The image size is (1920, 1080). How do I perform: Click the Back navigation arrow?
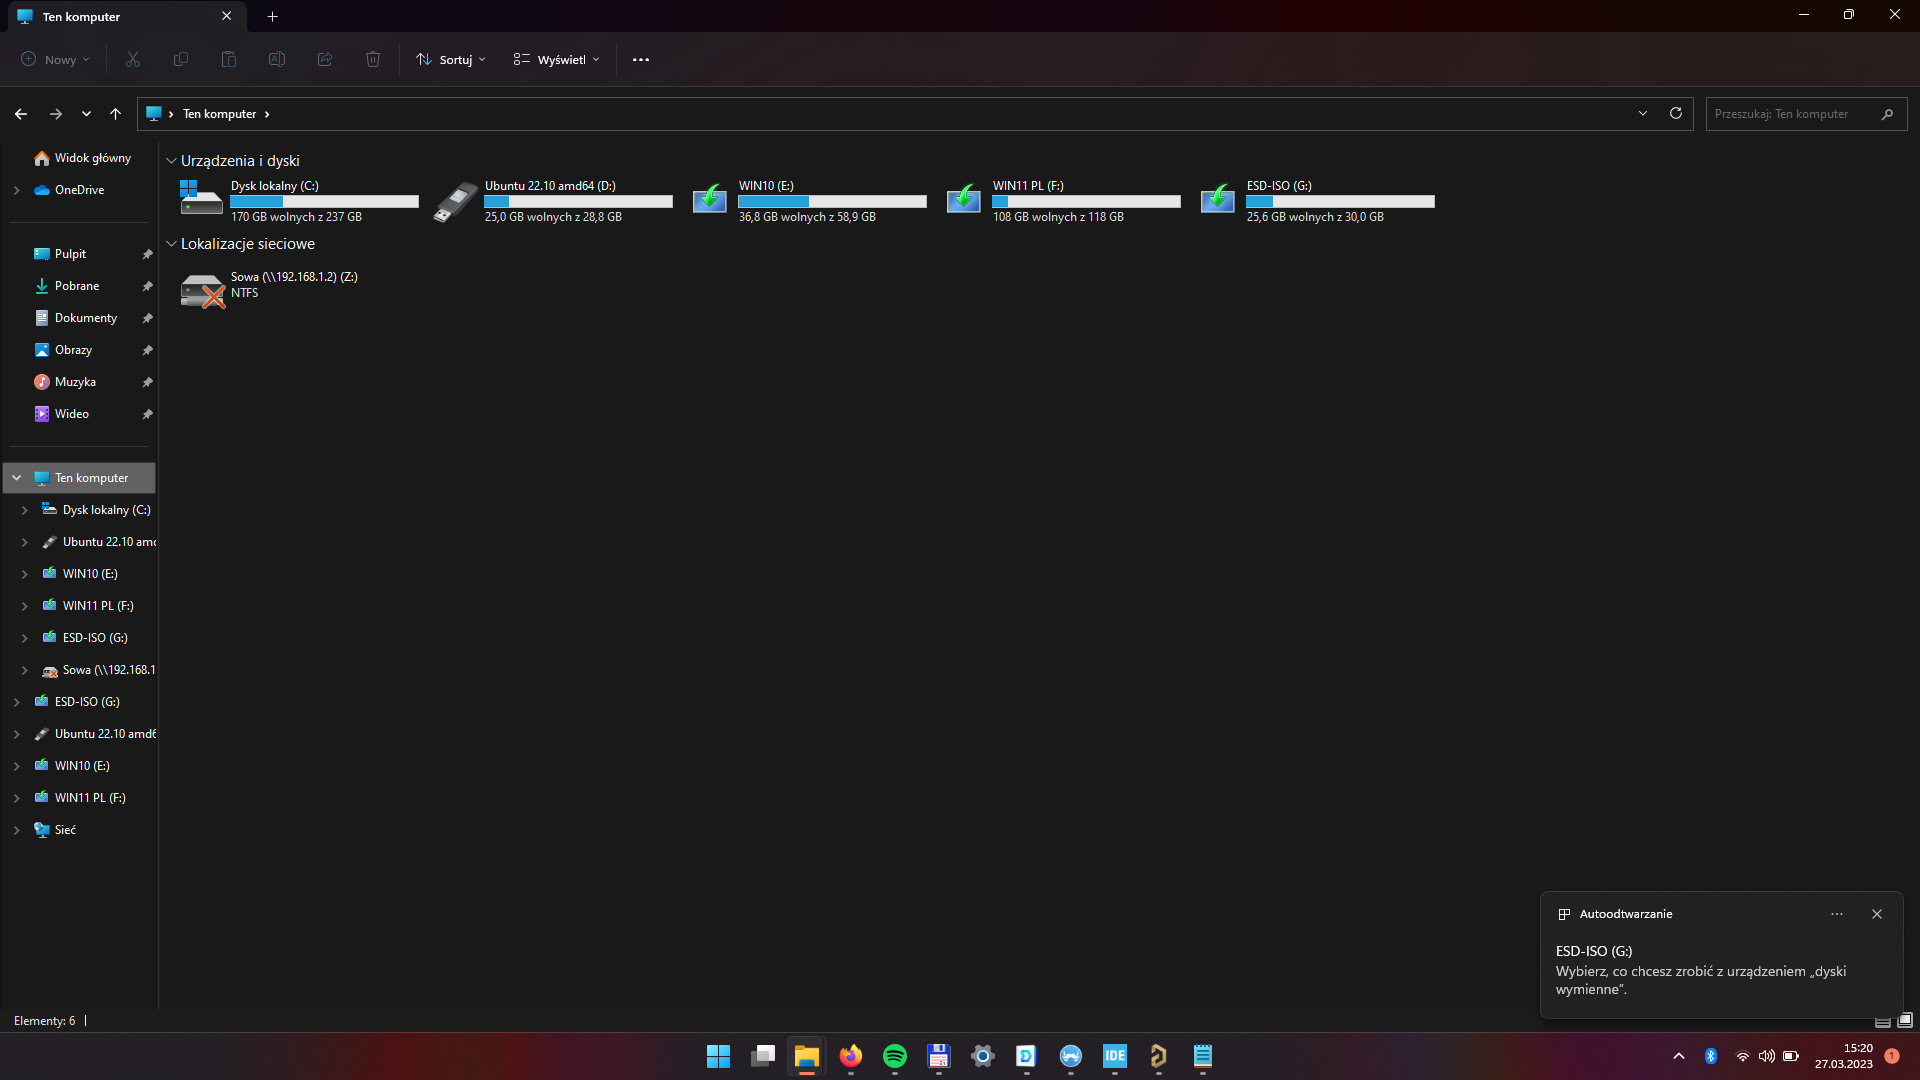21,114
